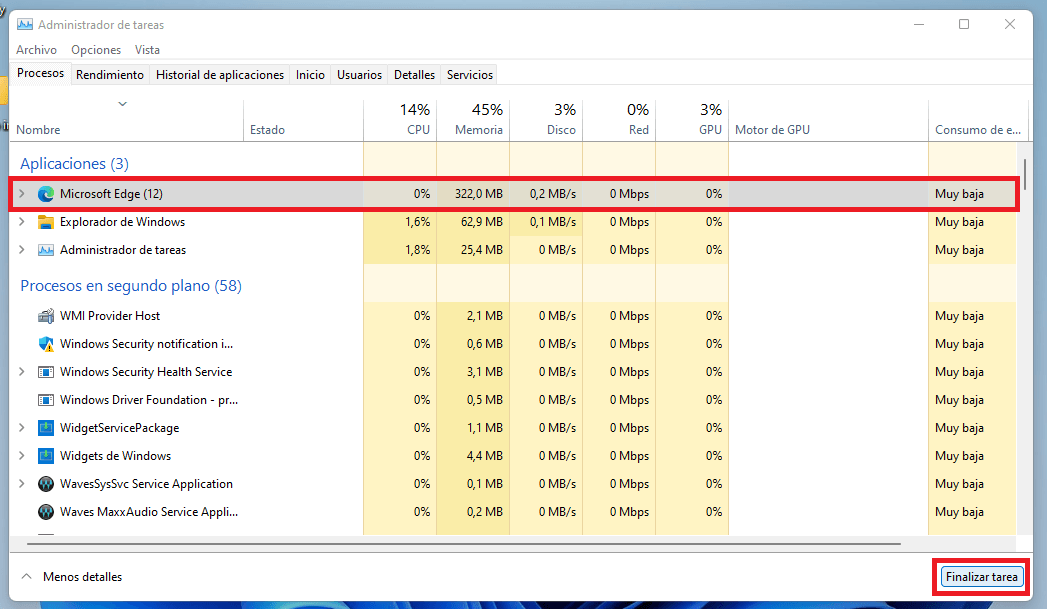Click the WavesSysSvc Service Application icon
The height and width of the screenshot is (609, 1047).
click(x=45, y=484)
